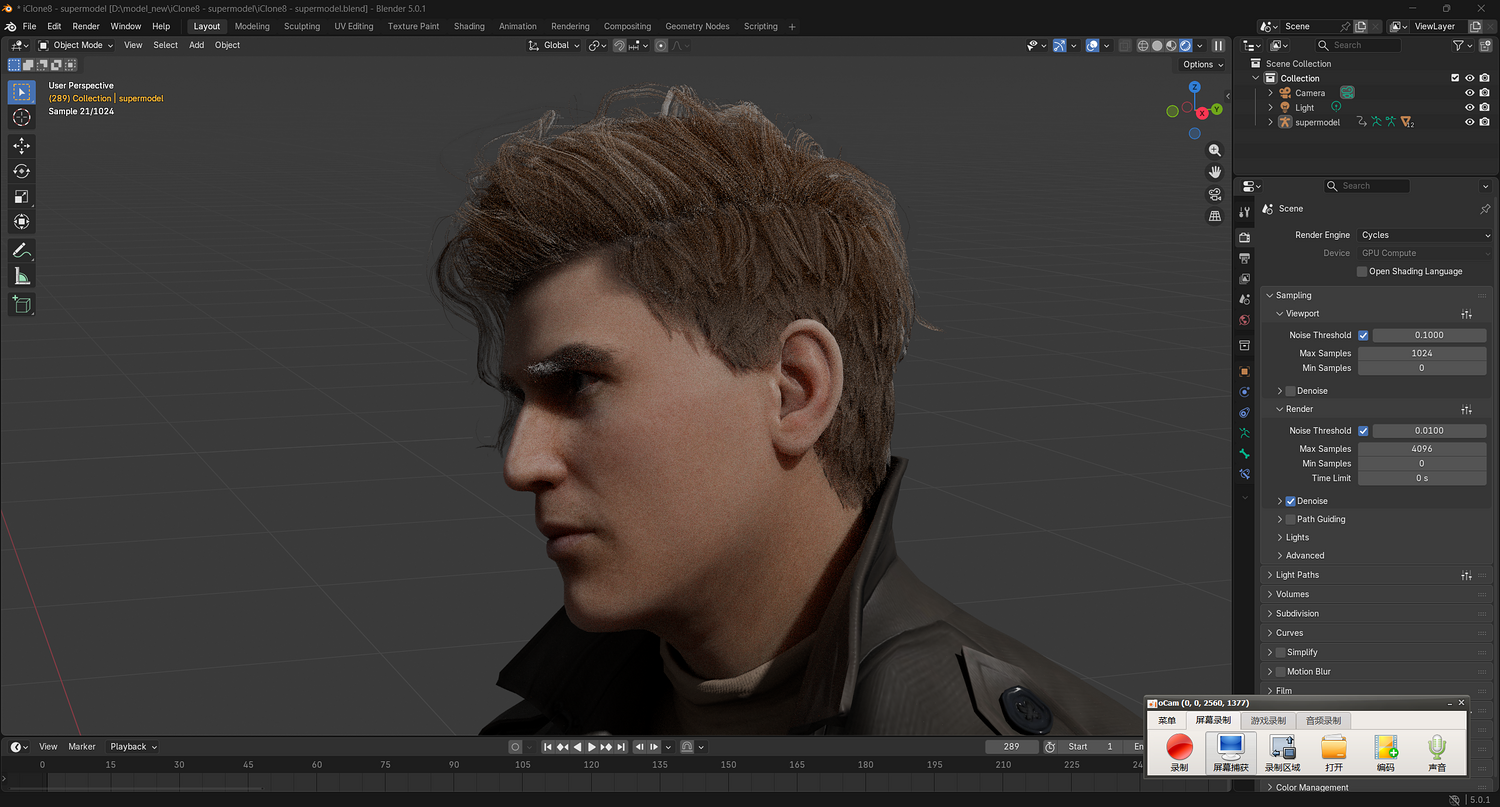This screenshot has height=807, width=1500.
Task: Open the Render properties tab
Action: click(1245, 238)
